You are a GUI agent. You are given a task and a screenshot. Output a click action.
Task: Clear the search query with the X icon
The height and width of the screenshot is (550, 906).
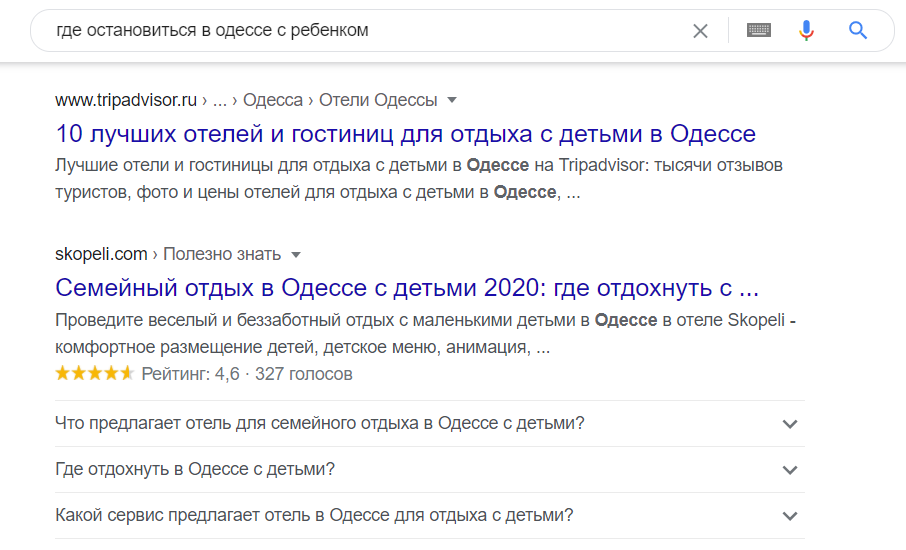(700, 31)
